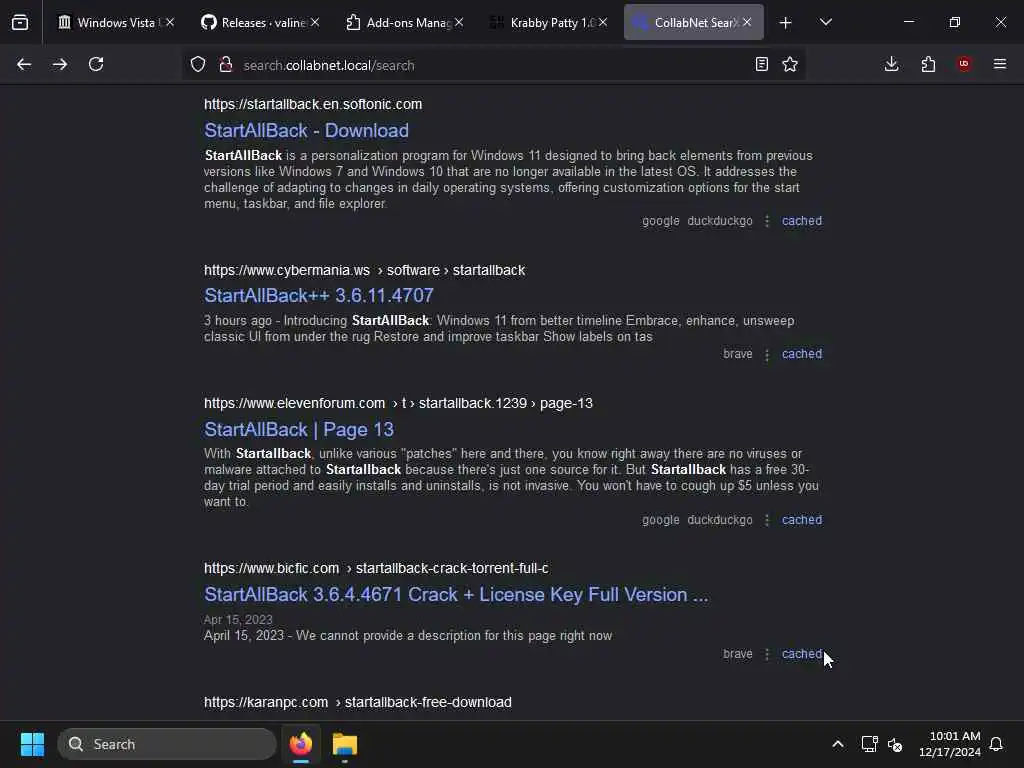The height and width of the screenshot is (768, 1024).
Task: Click elevenforum.com URL breadcrumb
Action: click(398, 404)
